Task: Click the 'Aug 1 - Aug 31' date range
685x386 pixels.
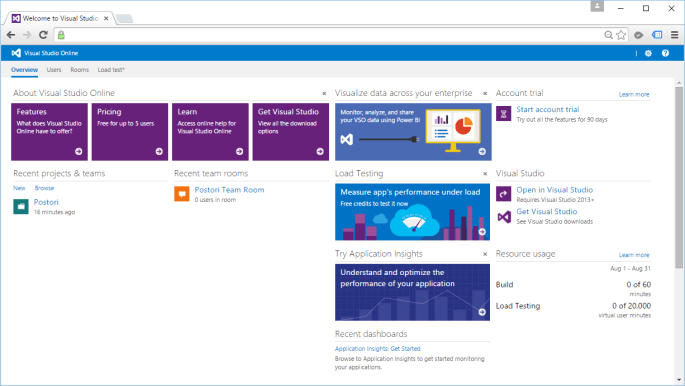Action: click(630, 269)
